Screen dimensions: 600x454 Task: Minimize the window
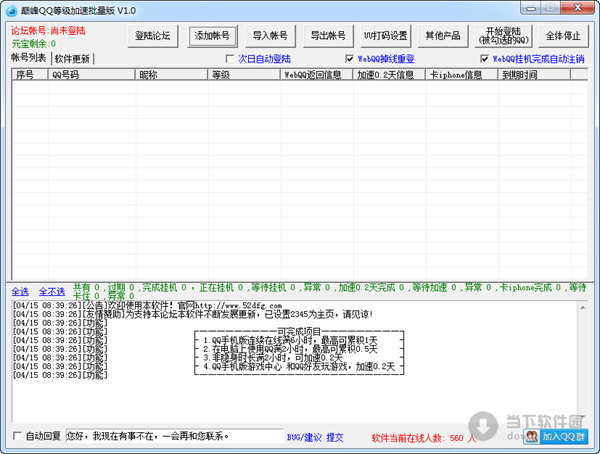(531, 8)
